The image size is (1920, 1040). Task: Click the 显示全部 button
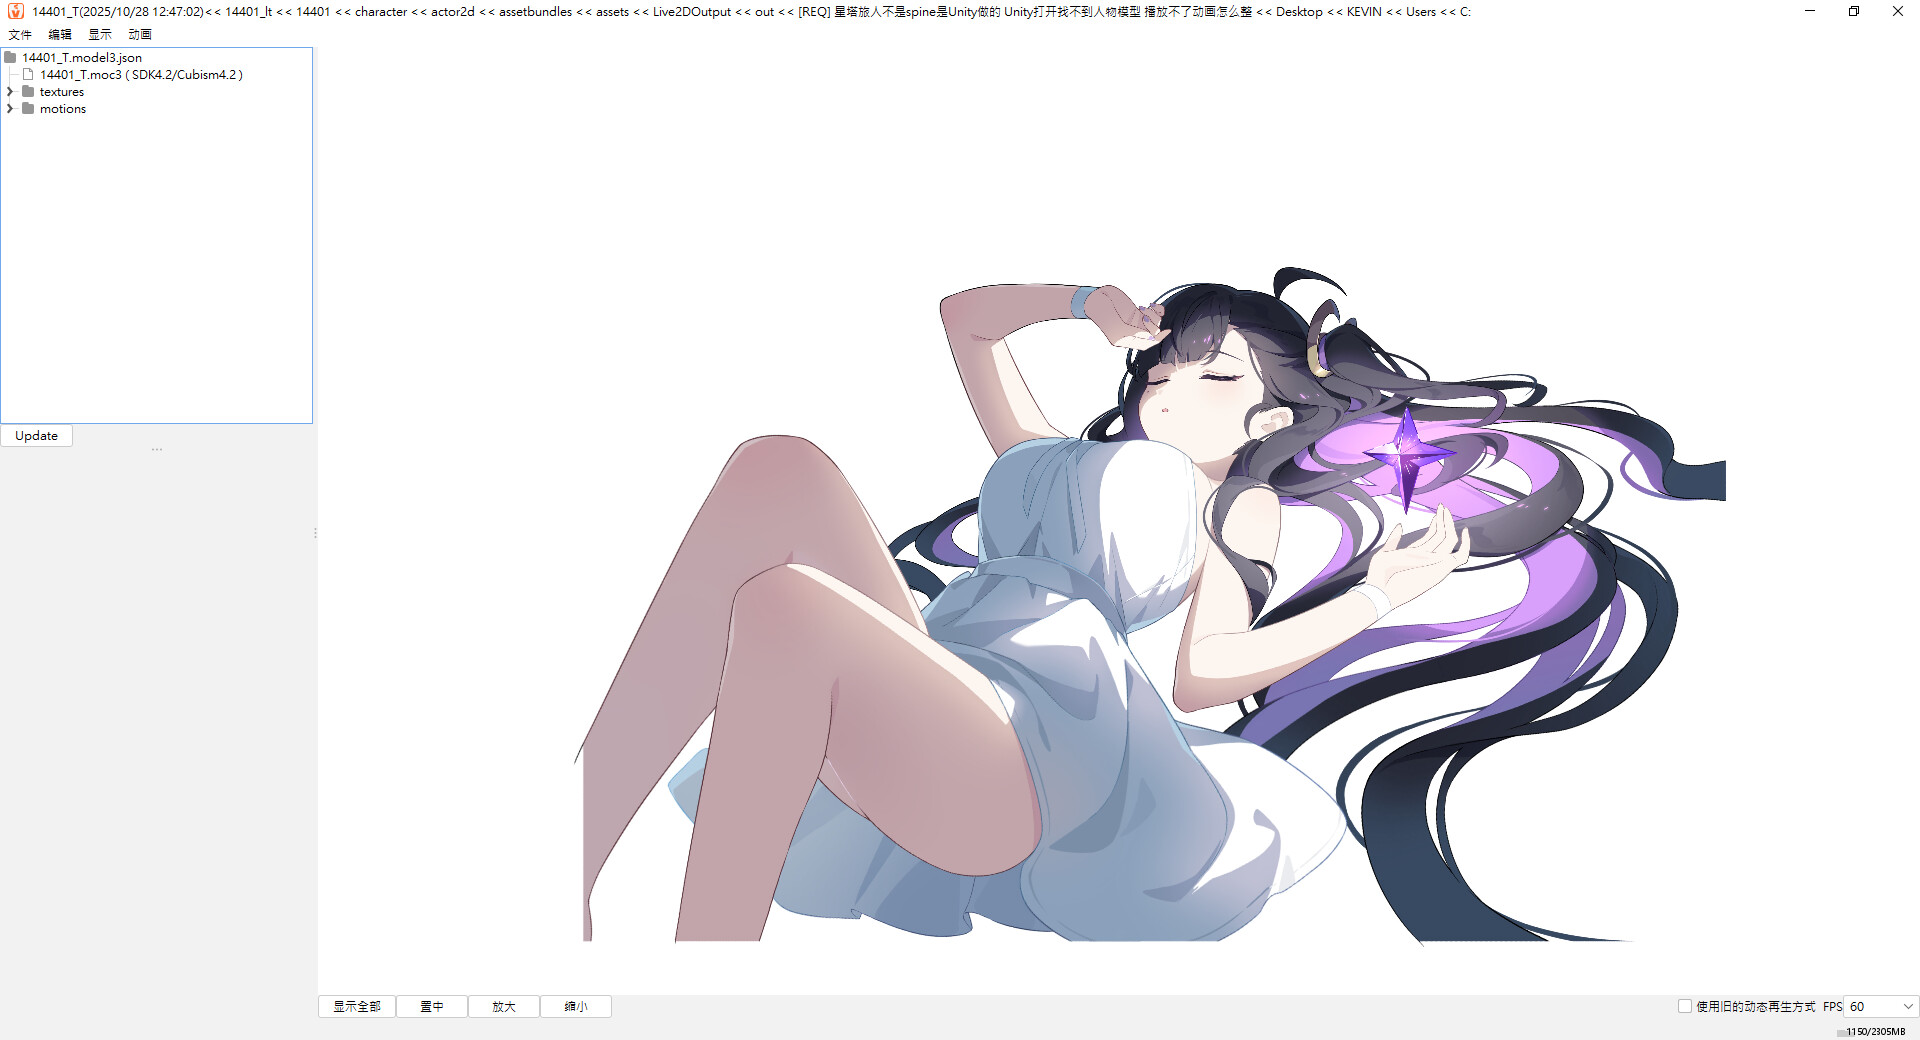(357, 1007)
